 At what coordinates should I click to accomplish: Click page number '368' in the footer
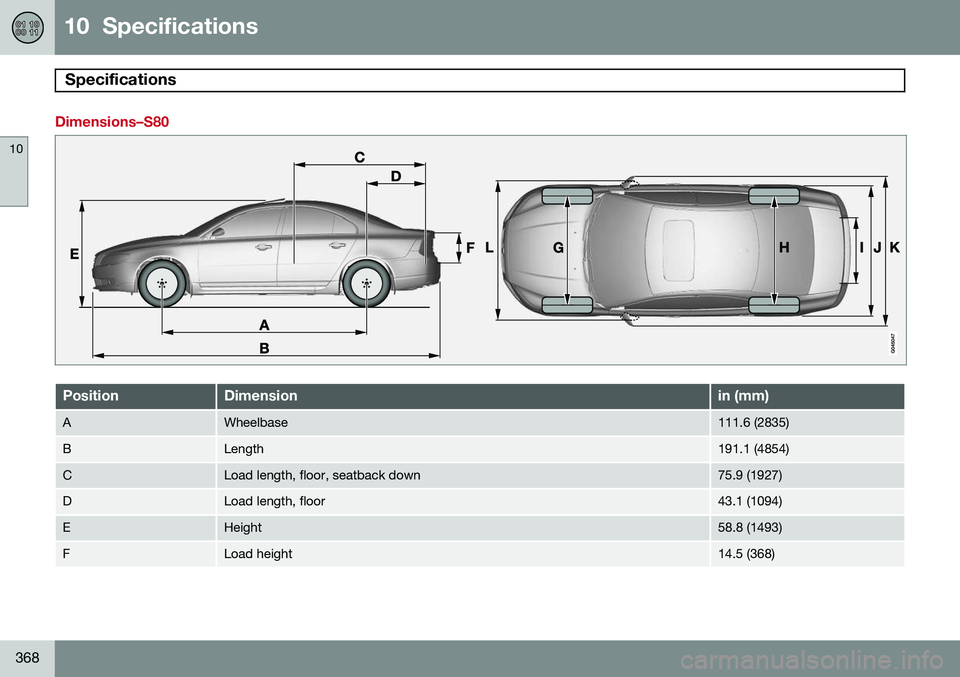point(27,657)
